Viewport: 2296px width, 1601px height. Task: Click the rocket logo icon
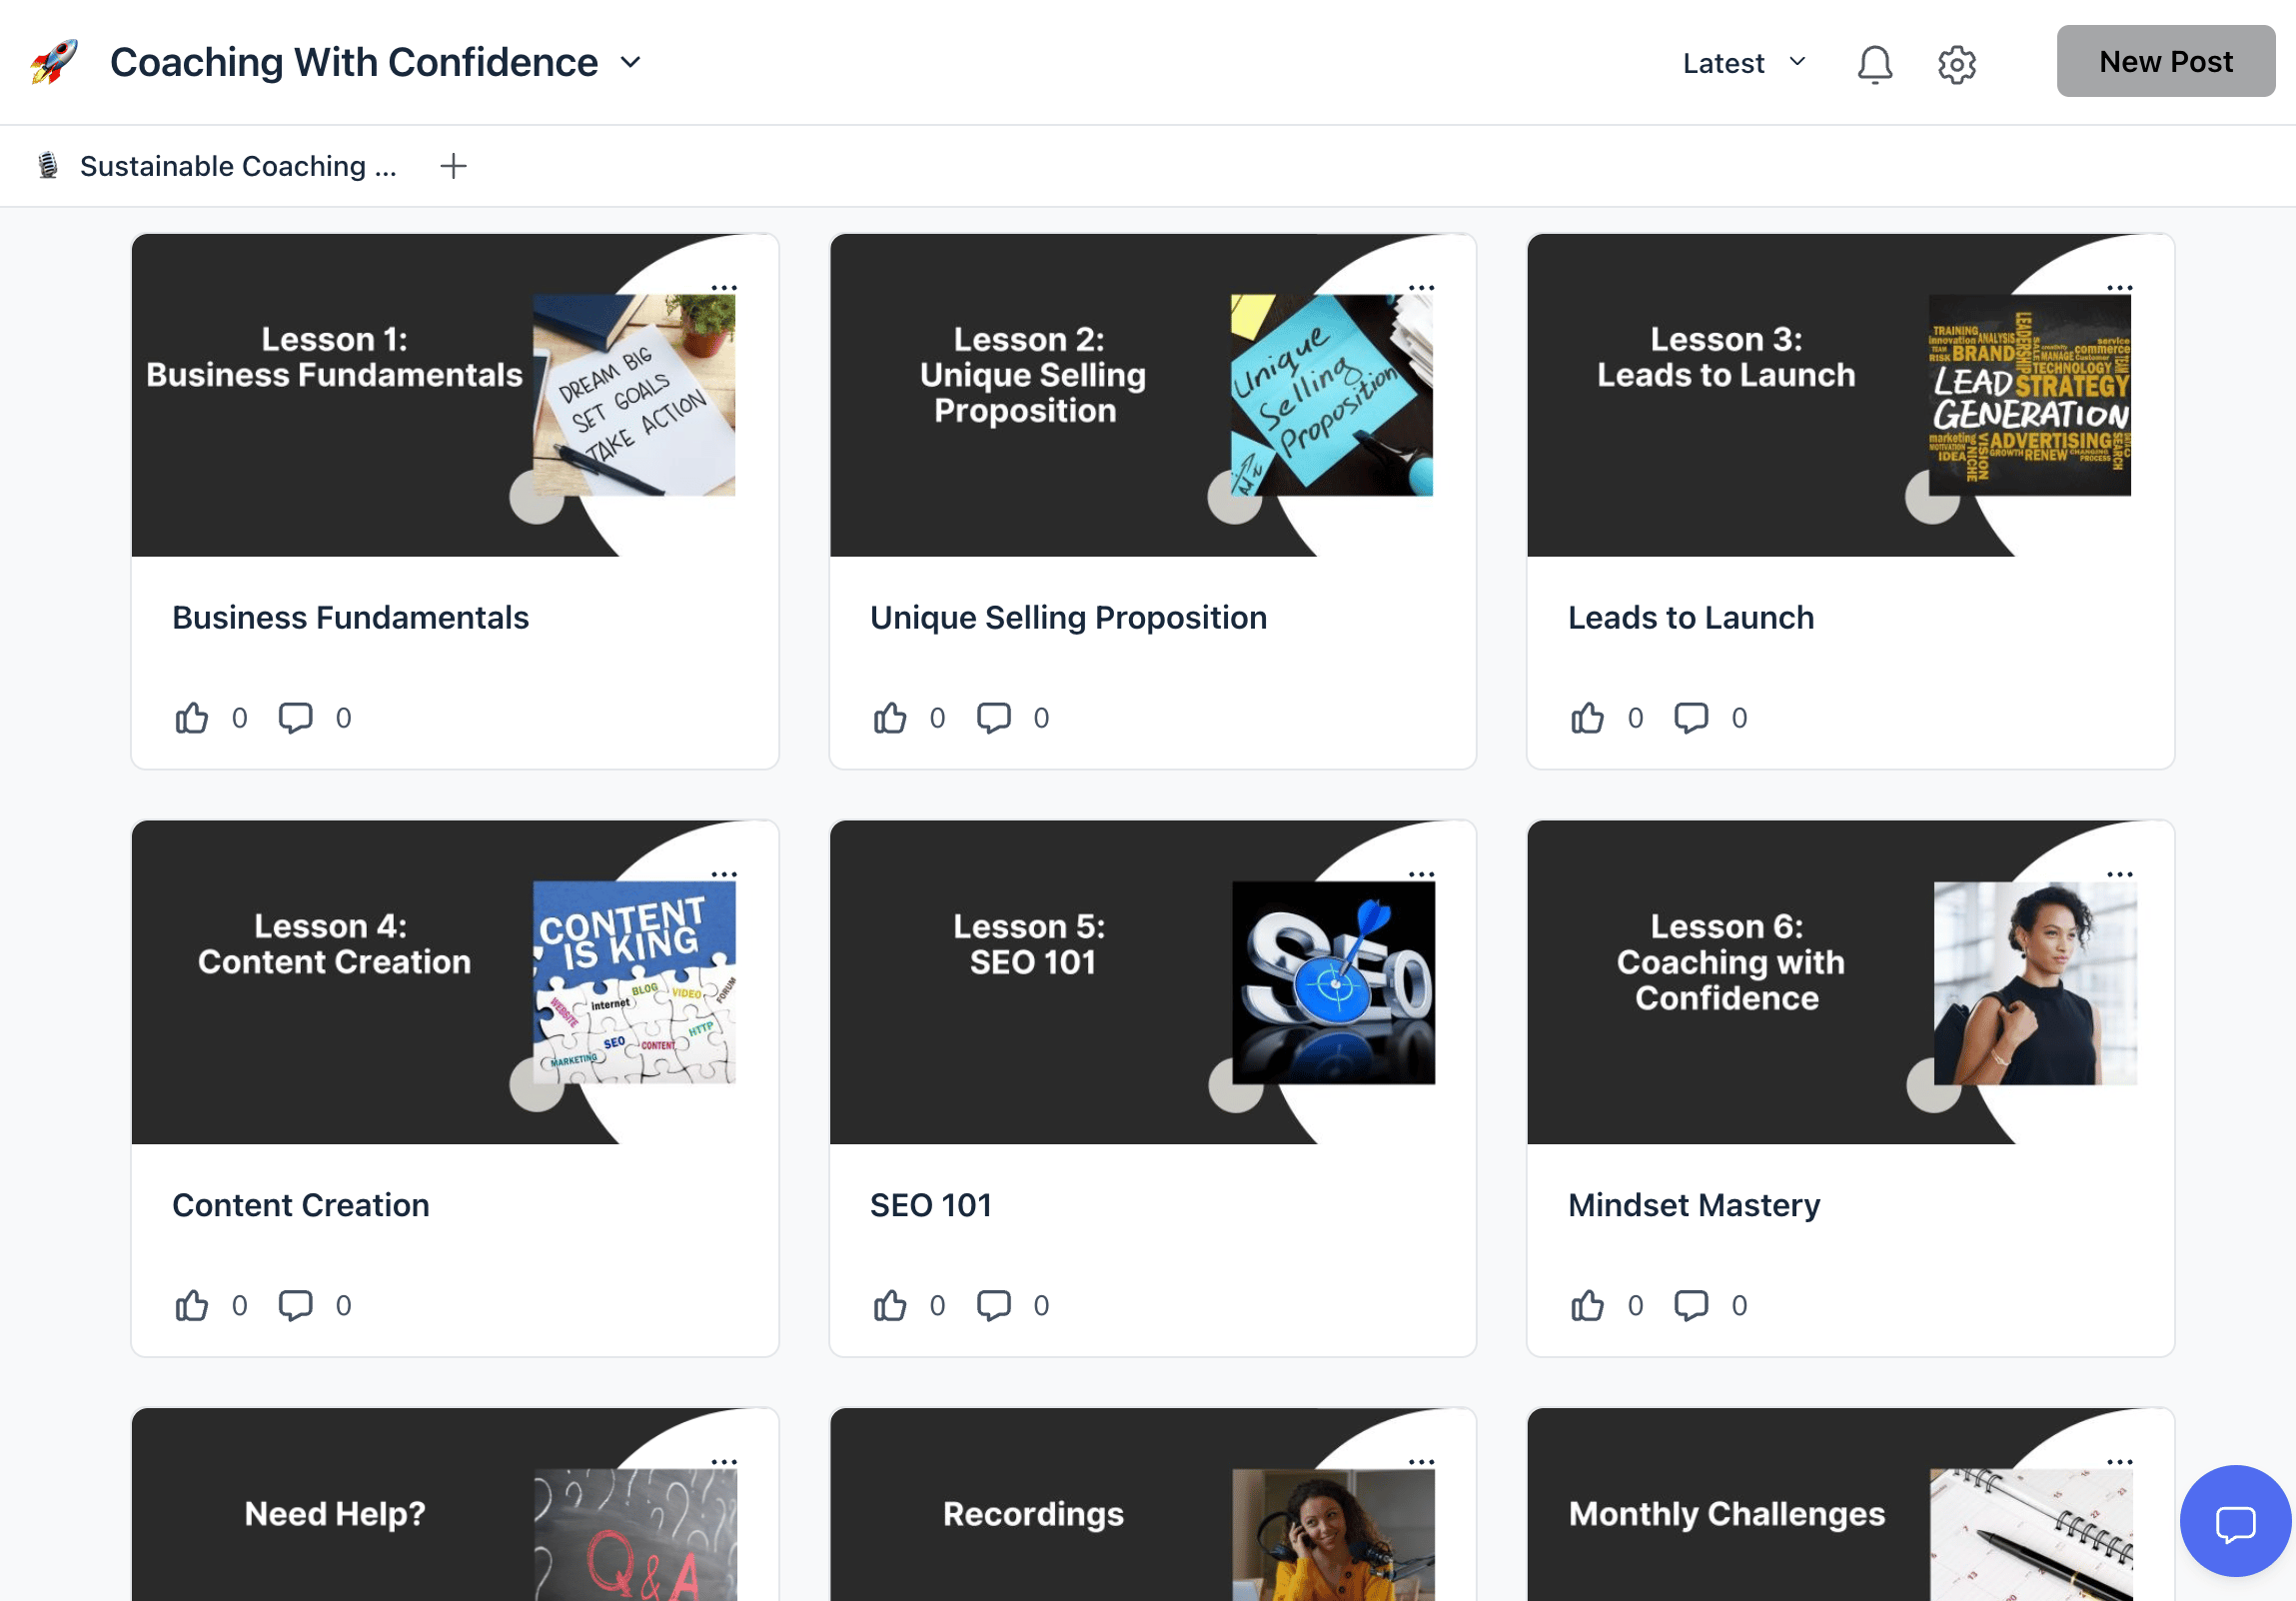pos(54,62)
